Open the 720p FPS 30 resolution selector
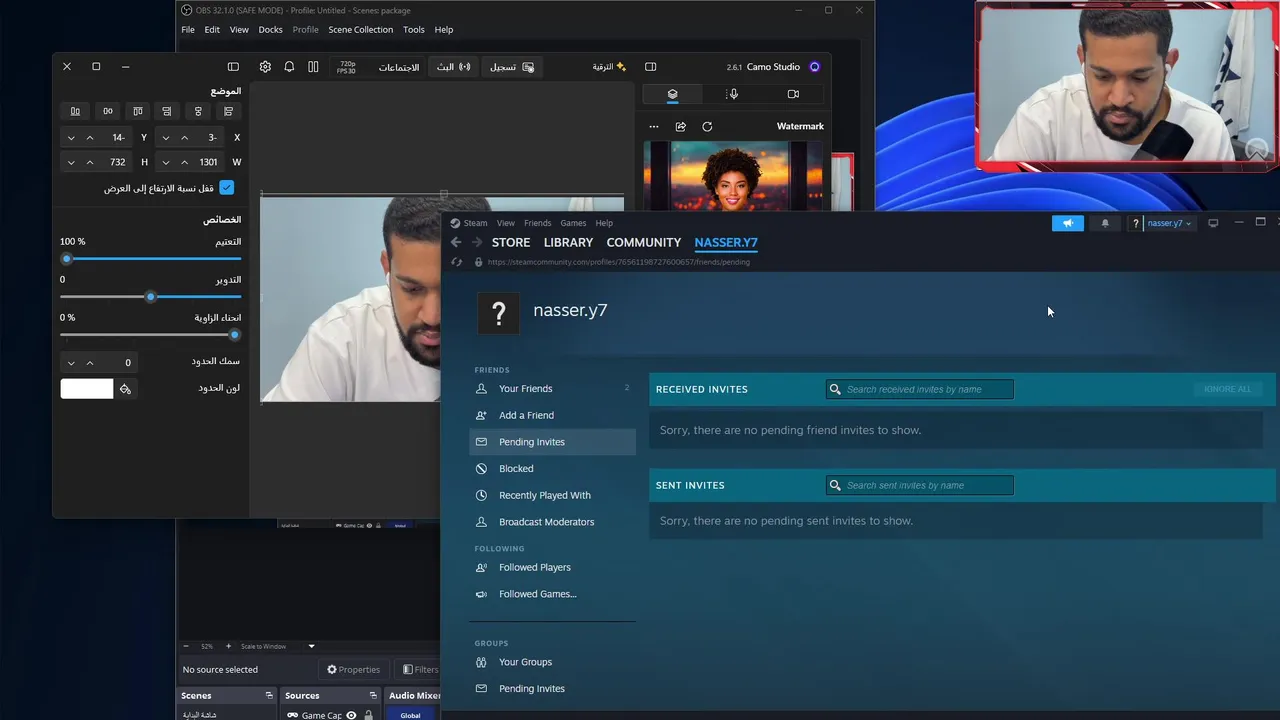This screenshot has width=1280, height=720. point(347,67)
